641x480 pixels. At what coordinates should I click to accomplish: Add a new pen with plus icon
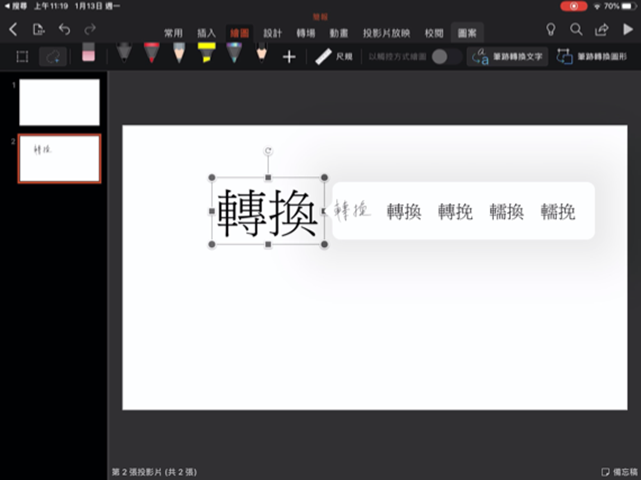coord(289,57)
